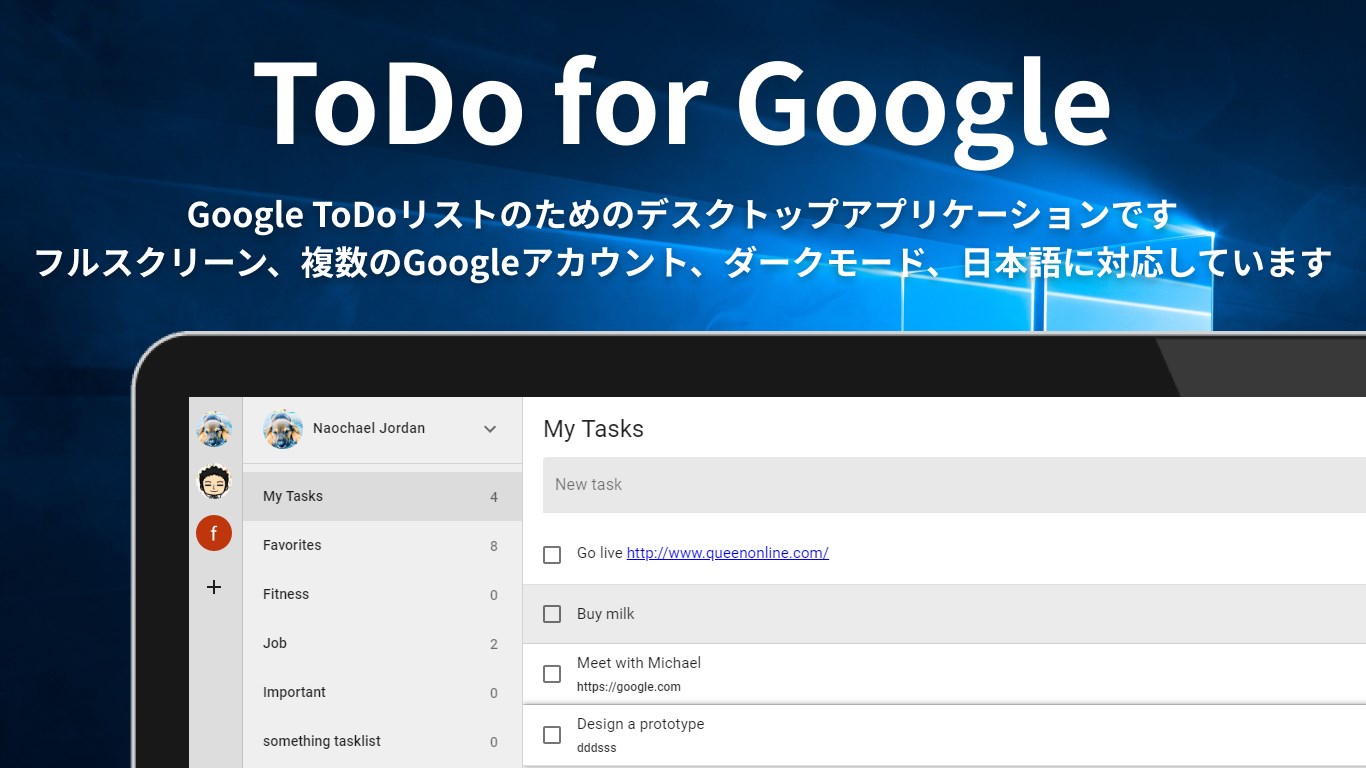Go to the Job task list
1366x768 pixels.
[x=275, y=643]
